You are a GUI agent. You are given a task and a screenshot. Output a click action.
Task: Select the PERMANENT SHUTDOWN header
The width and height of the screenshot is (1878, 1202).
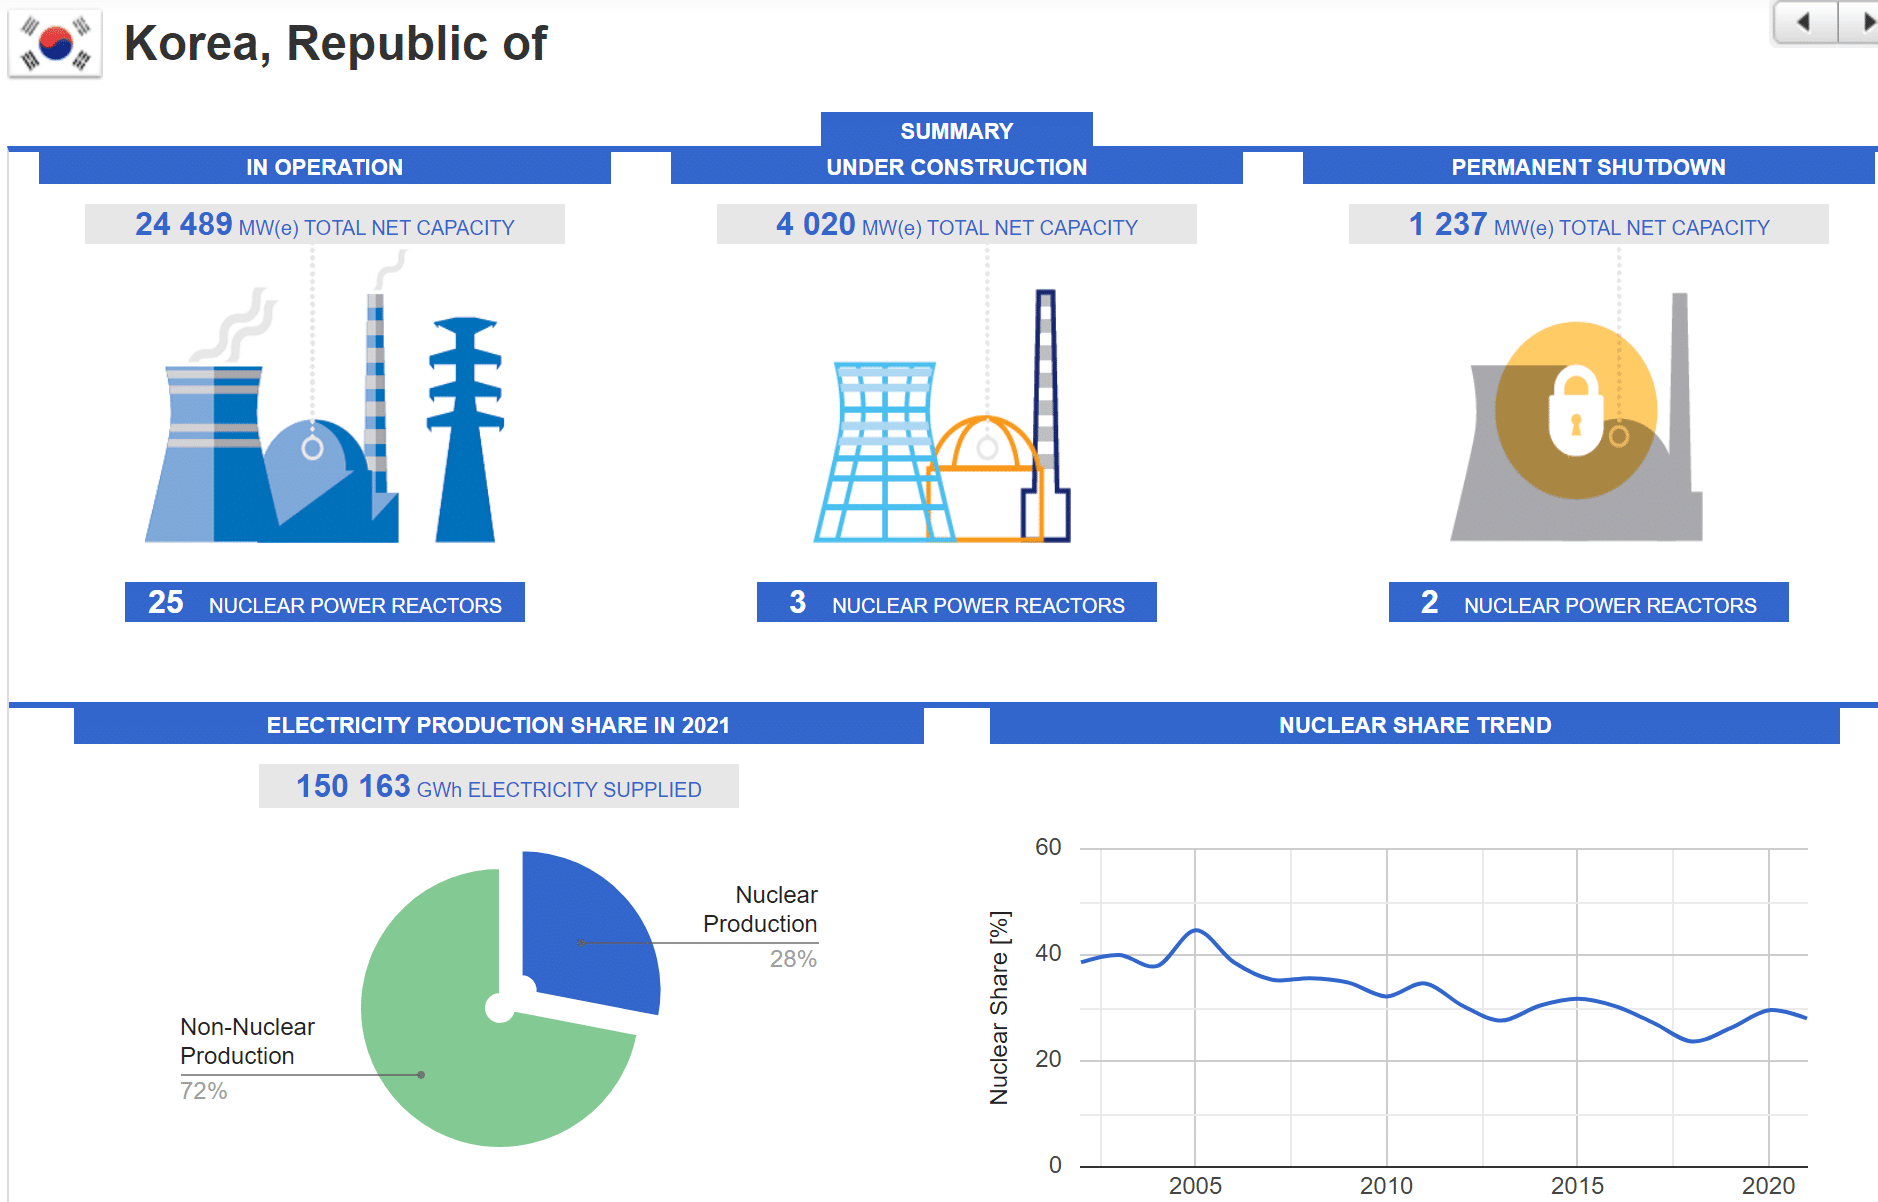point(1588,167)
